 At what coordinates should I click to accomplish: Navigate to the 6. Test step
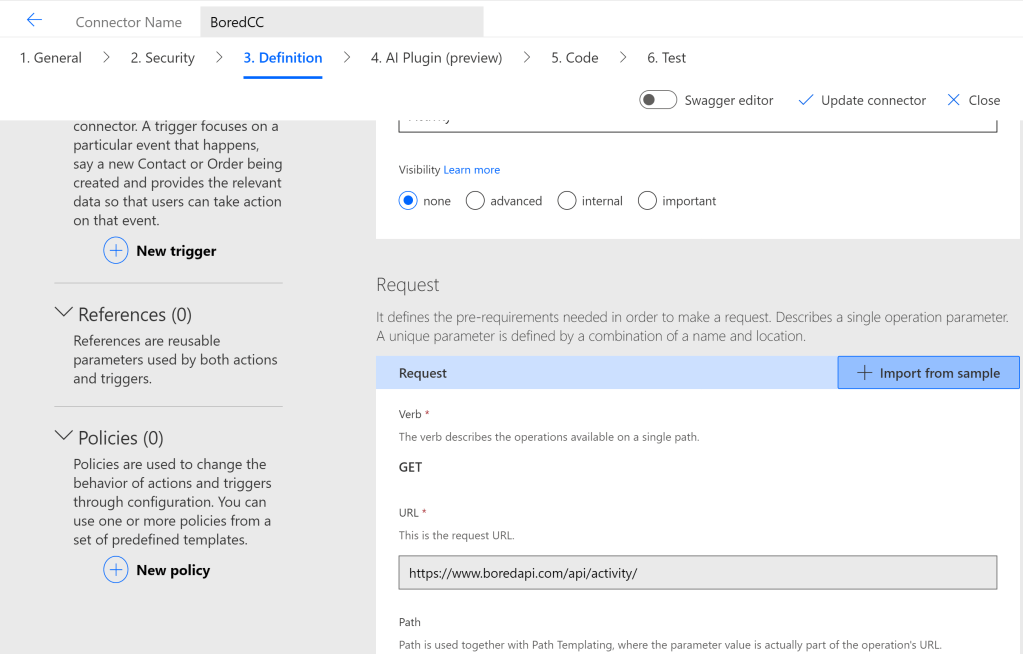(x=666, y=58)
